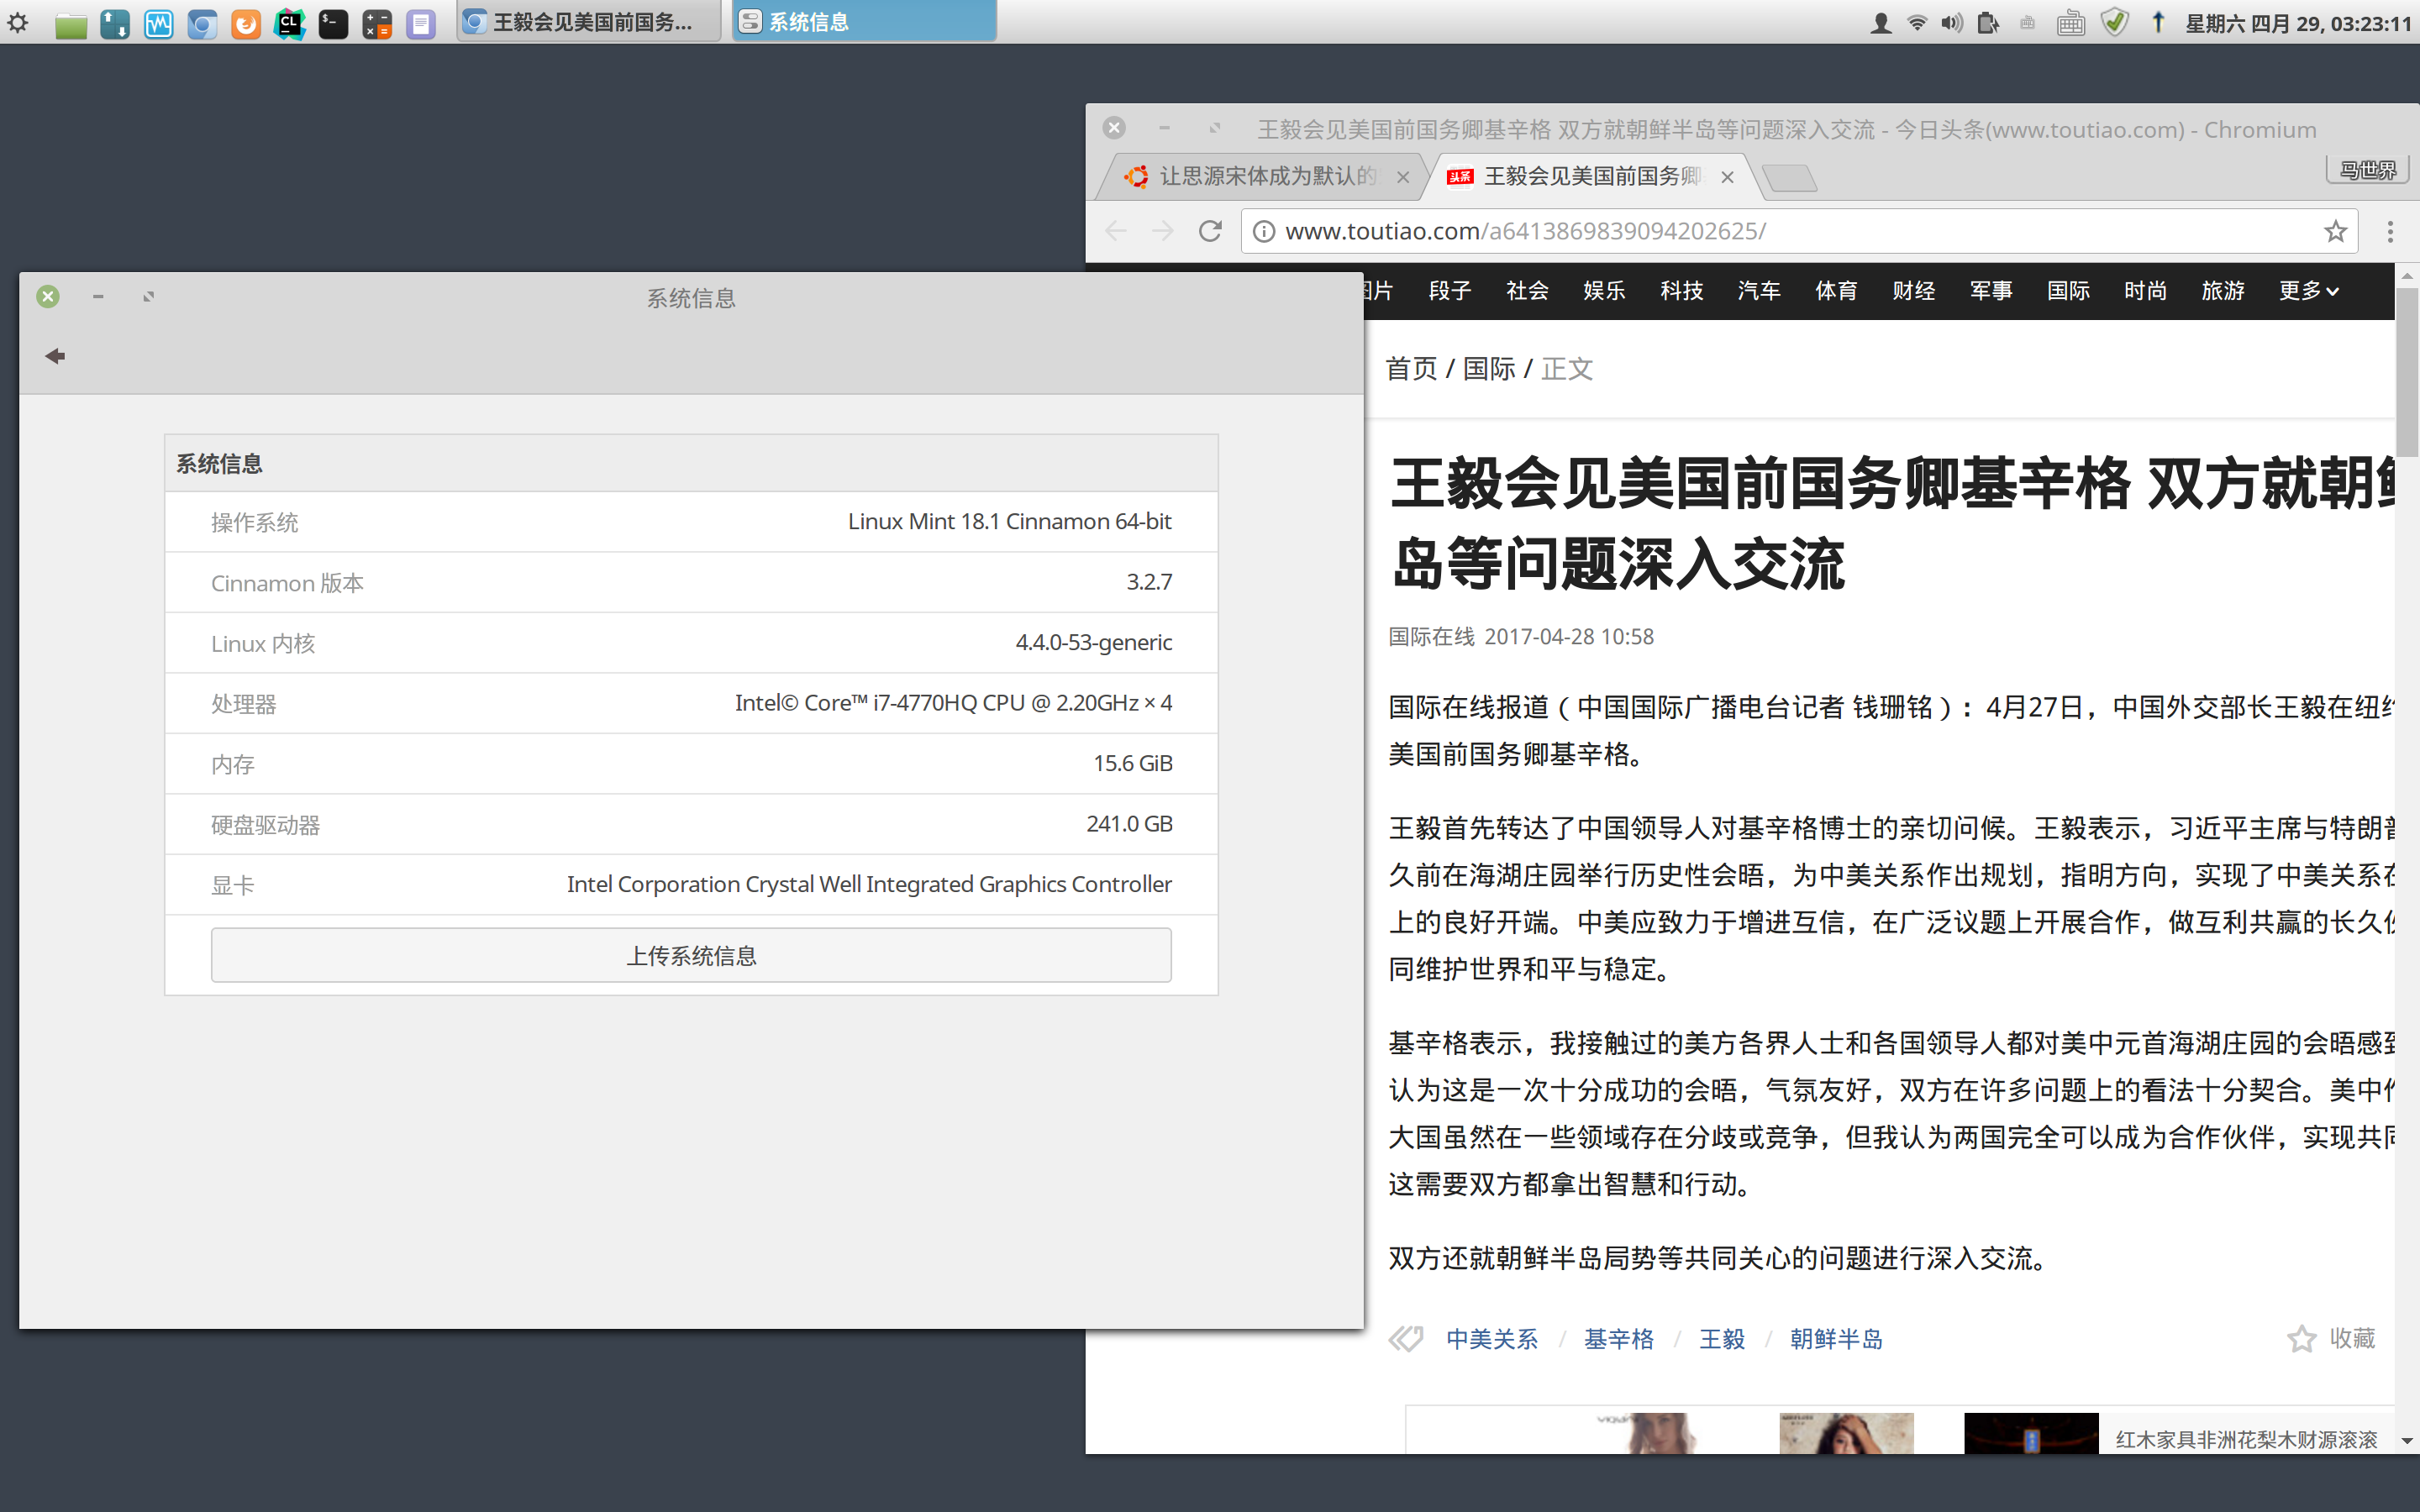This screenshot has width=2420, height=1512.
Task: Open the 红木家具非洲花梨木 ad link
Action: (2246, 1439)
